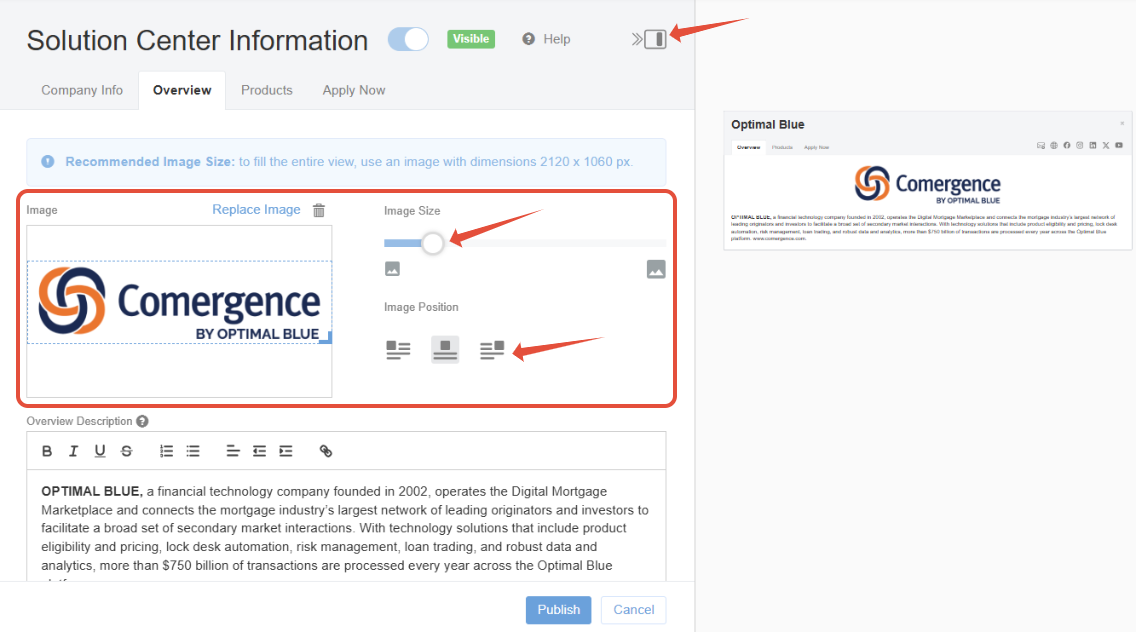Click the info icon beside Recommended Image Size
This screenshot has height=632, width=1136.
click(x=48, y=162)
